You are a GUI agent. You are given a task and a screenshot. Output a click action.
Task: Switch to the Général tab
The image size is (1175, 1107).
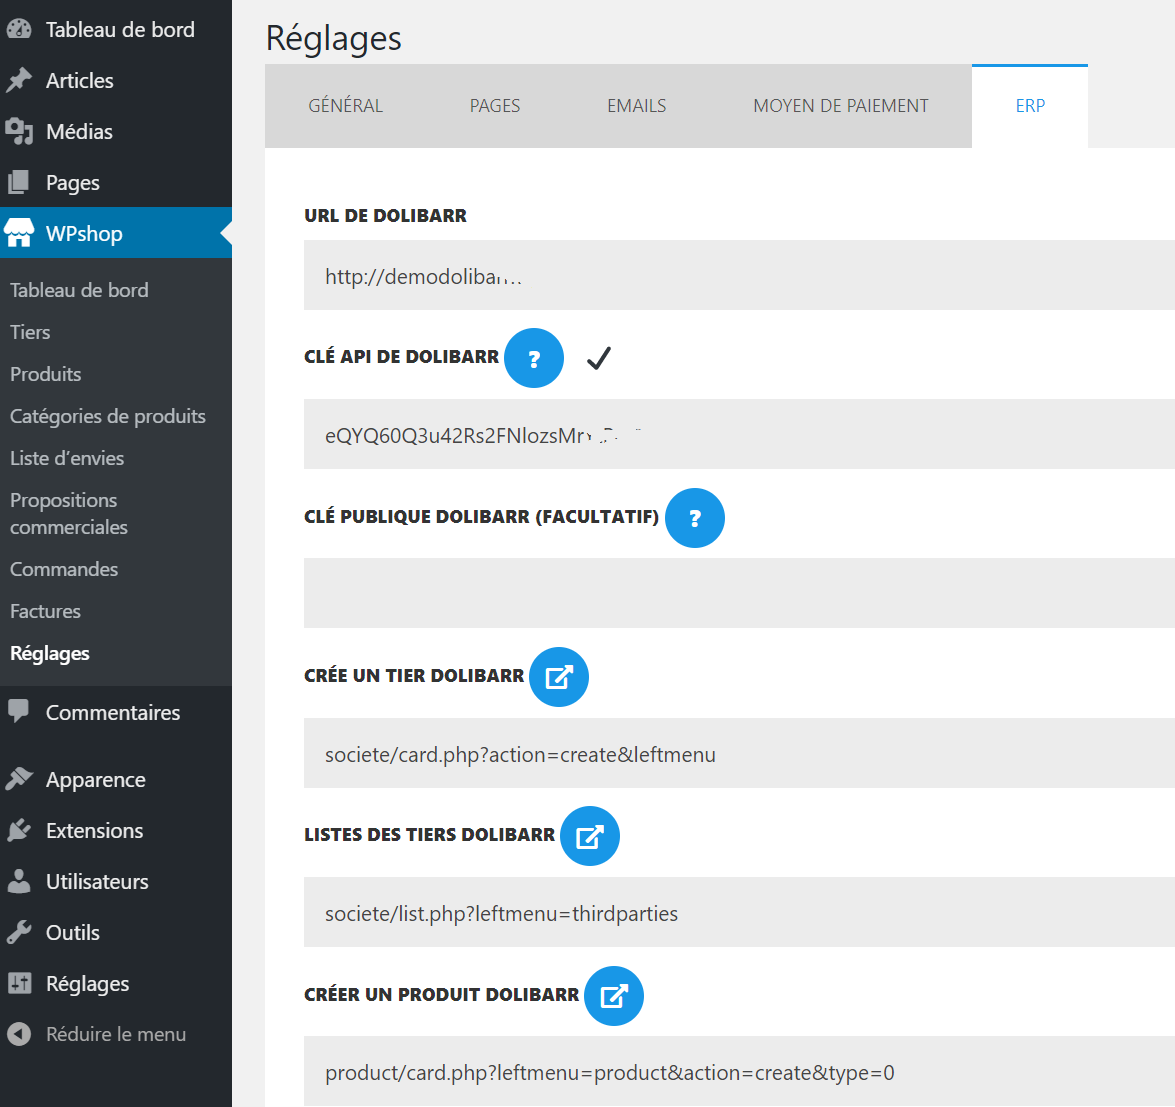tap(345, 106)
